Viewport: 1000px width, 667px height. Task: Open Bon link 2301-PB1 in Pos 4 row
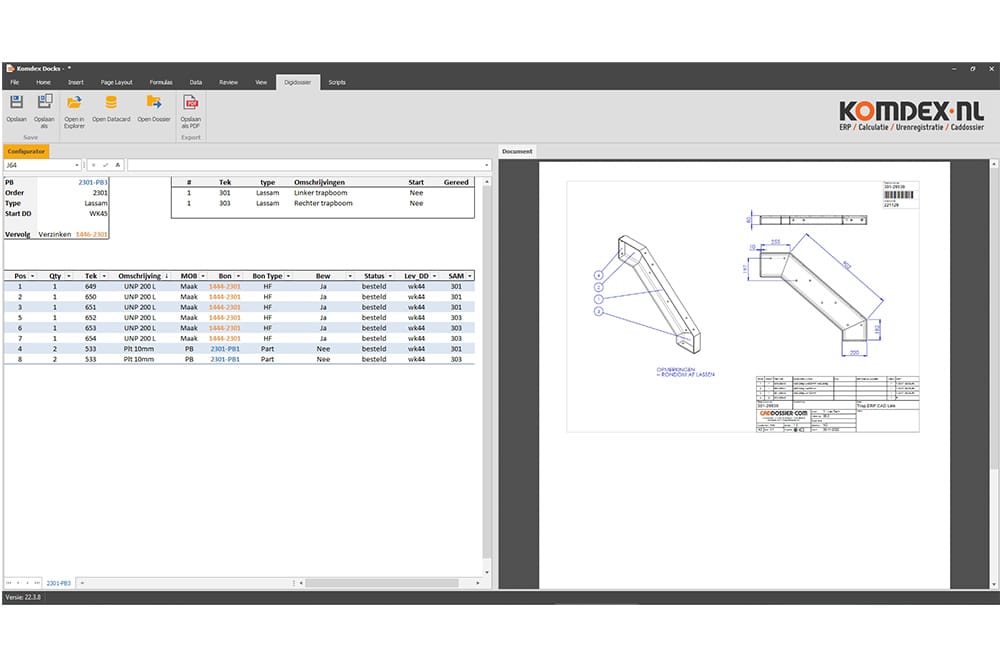pos(225,349)
